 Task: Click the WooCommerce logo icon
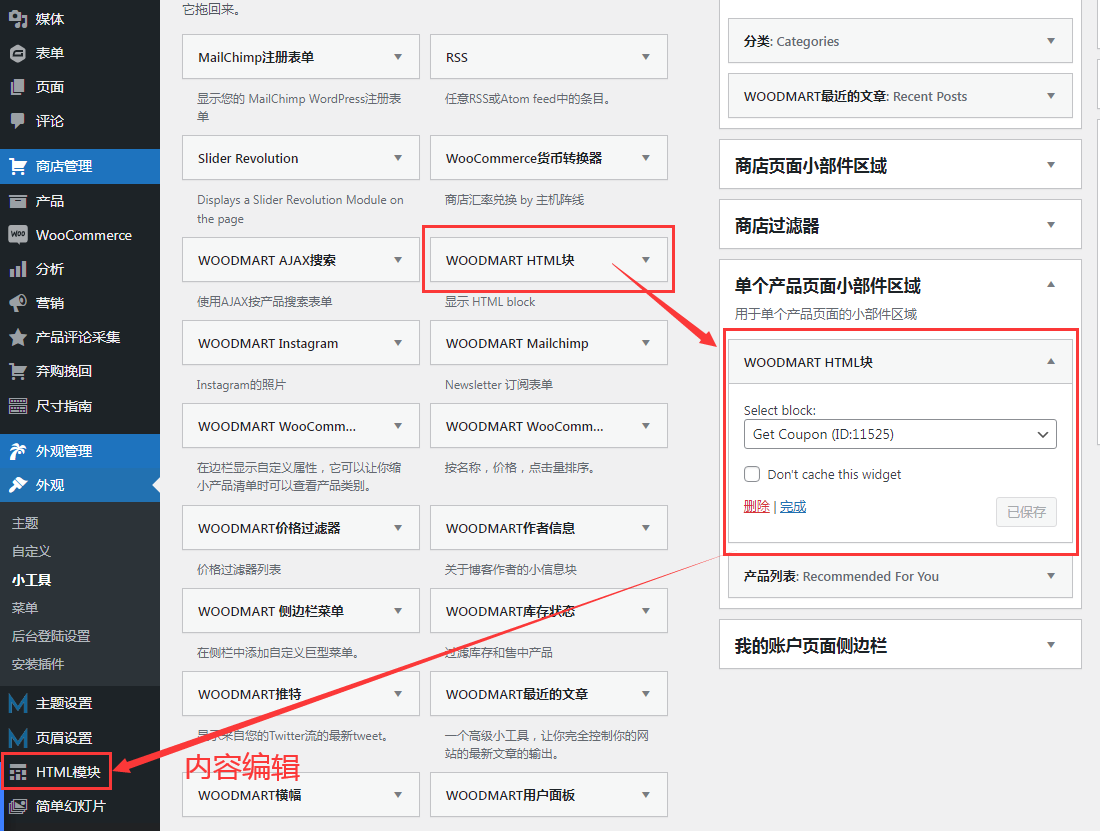pos(18,235)
